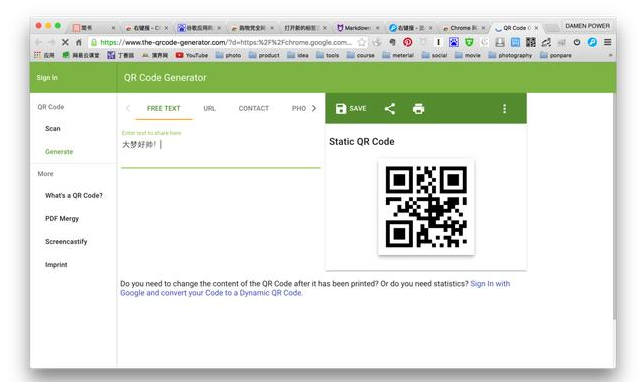
Task: Open PDF Mergy sidebar link
Action: 62,219
